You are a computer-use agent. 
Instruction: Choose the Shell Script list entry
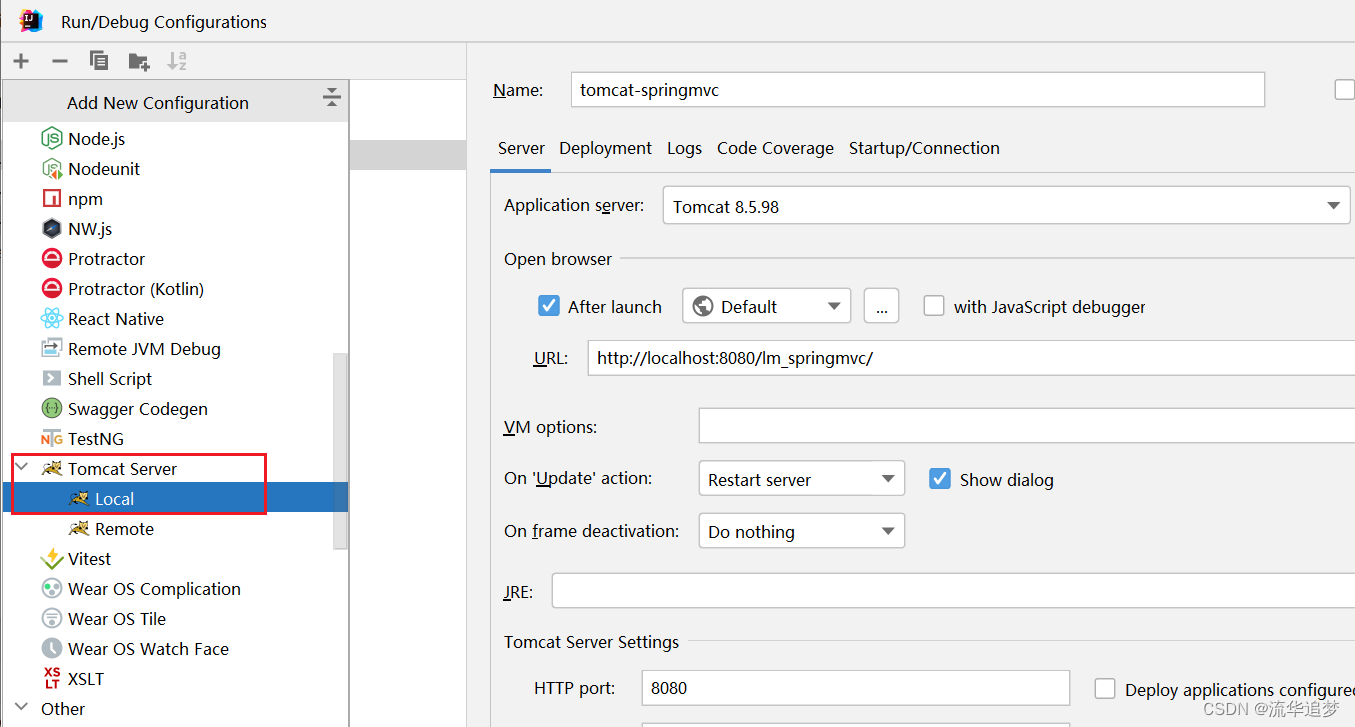pos(175,379)
